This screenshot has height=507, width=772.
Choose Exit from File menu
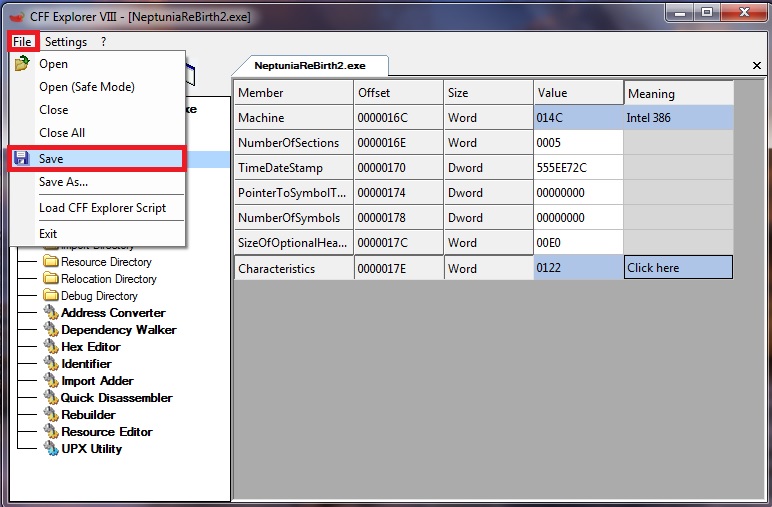point(97,233)
